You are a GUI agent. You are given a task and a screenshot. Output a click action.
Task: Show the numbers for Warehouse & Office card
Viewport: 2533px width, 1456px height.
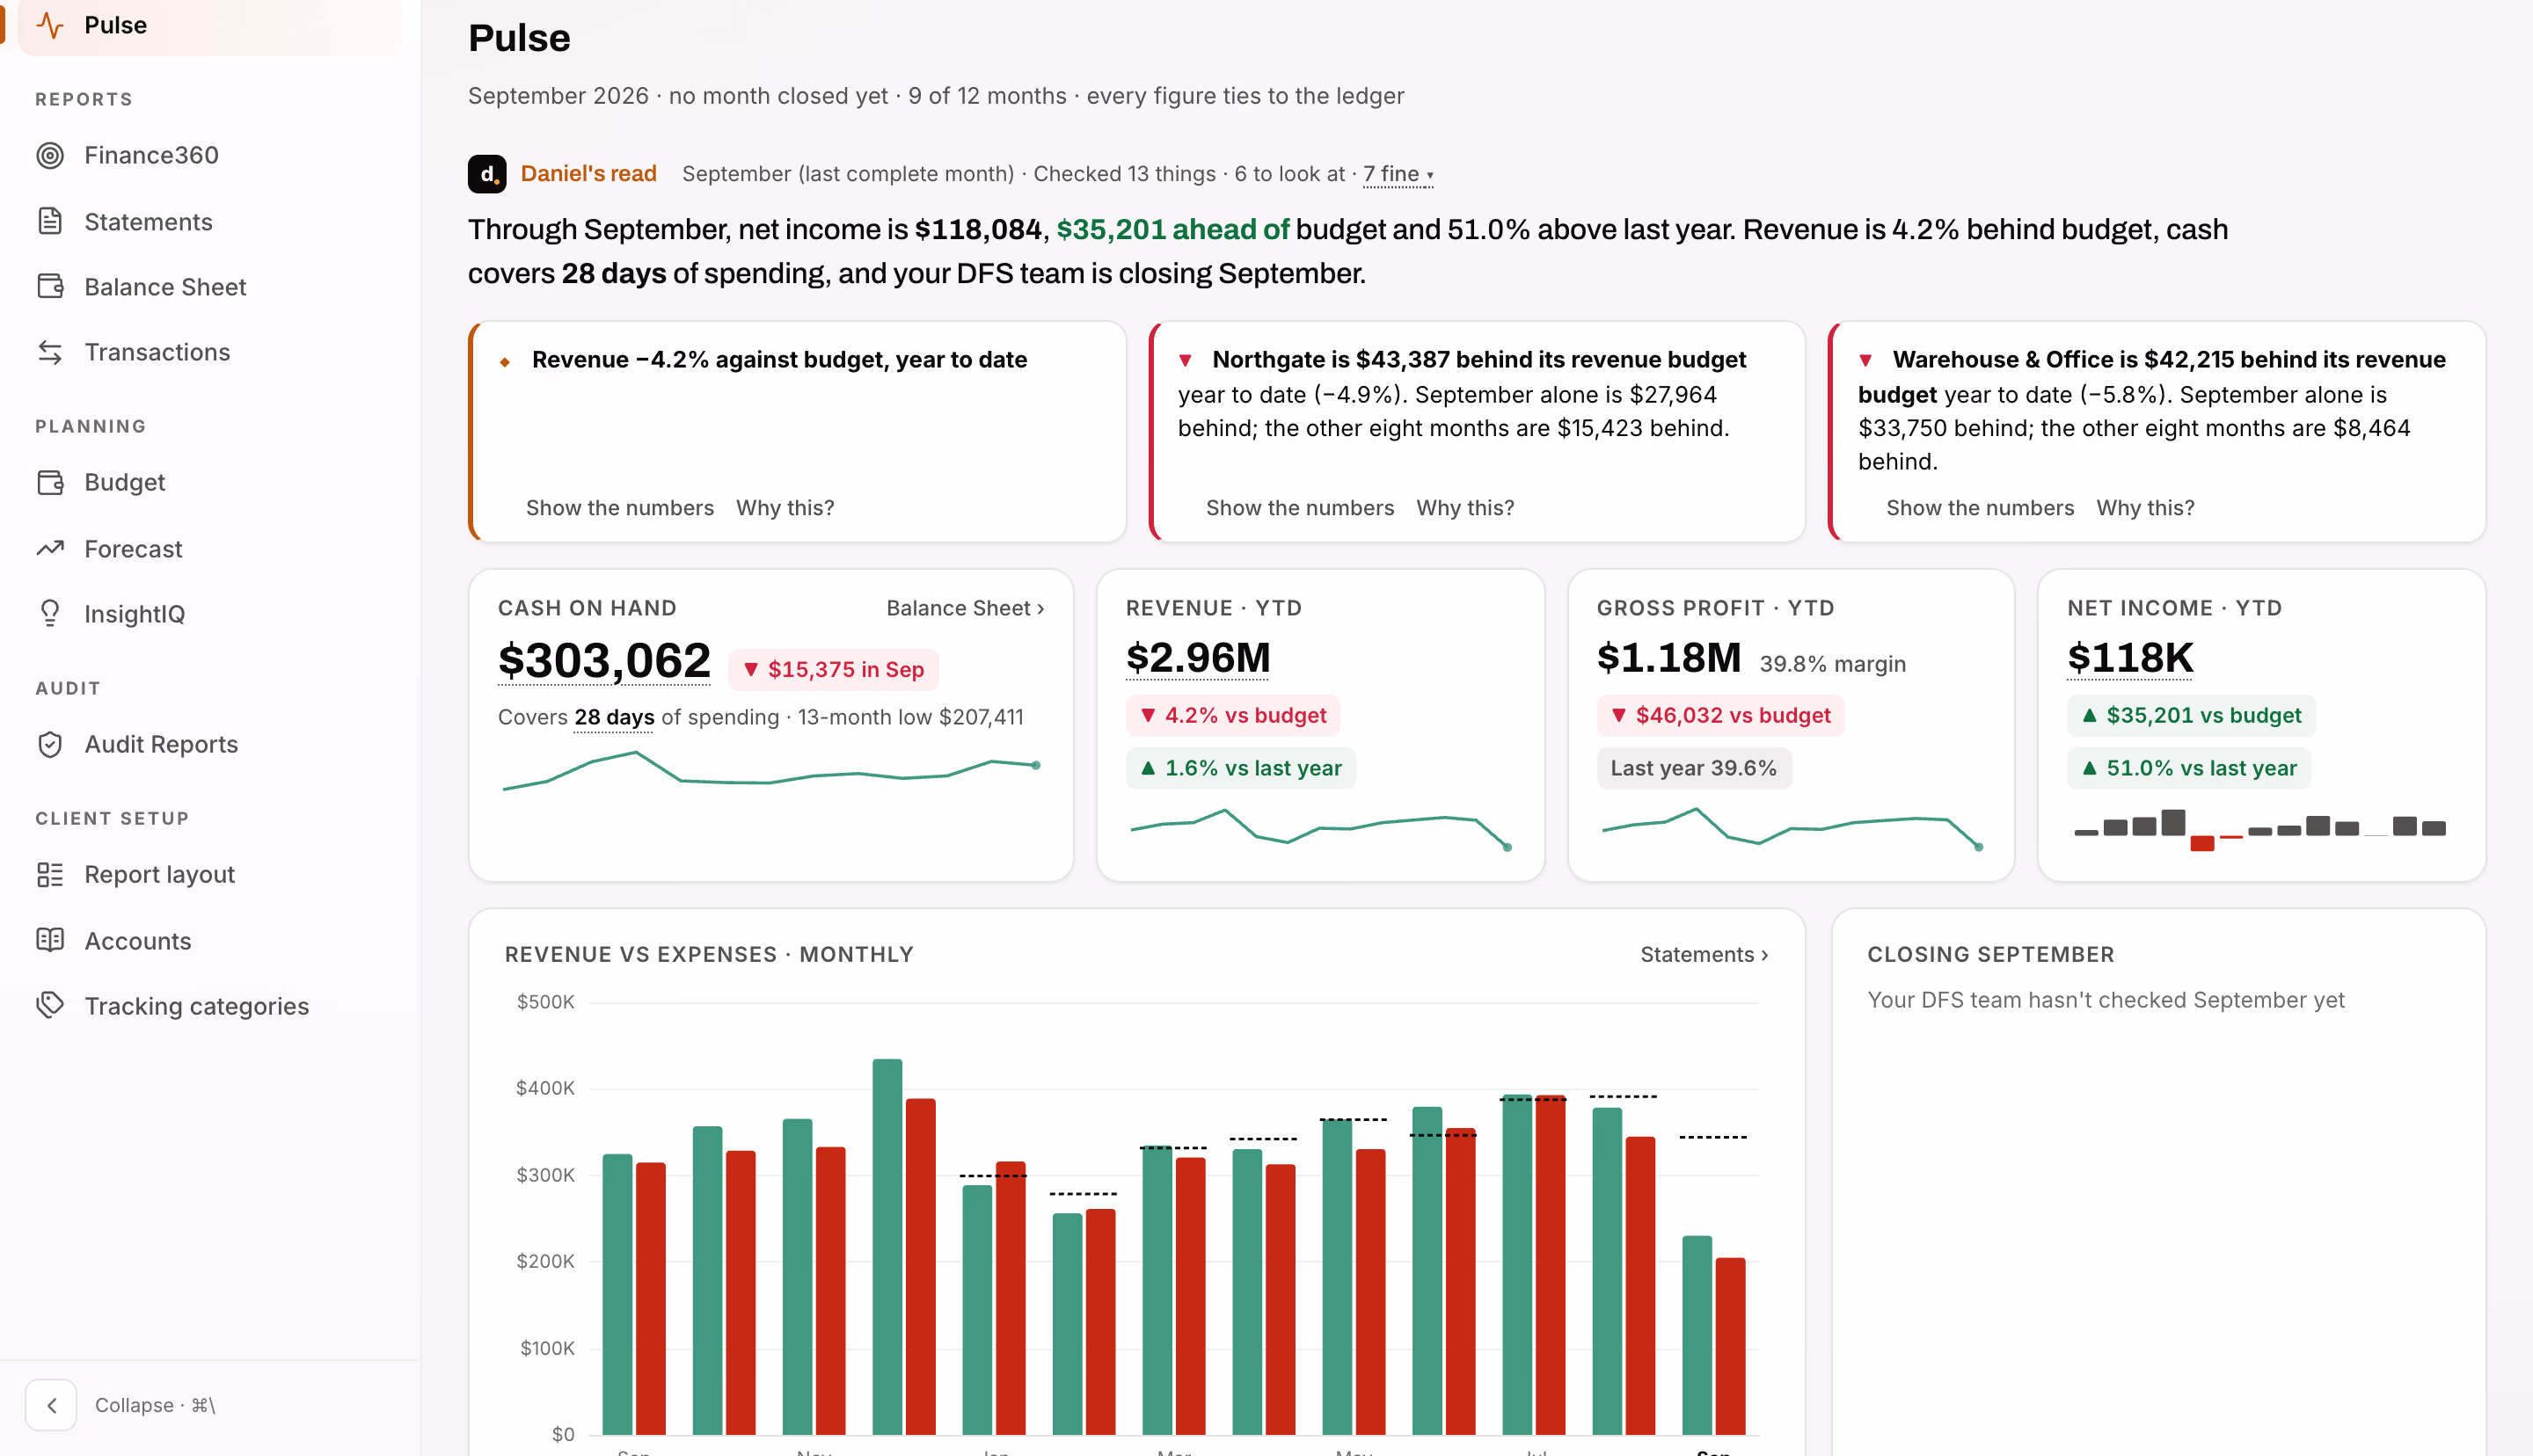1980,508
